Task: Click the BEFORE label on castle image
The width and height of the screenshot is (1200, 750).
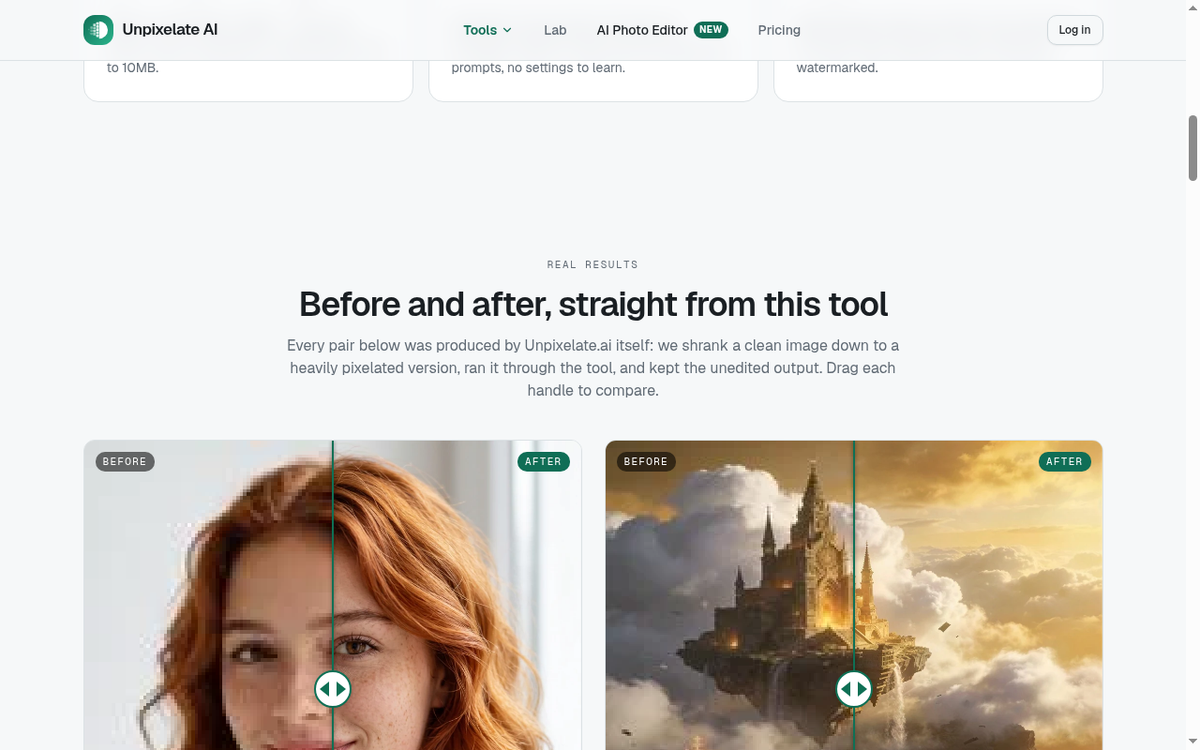Action: coord(646,461)
